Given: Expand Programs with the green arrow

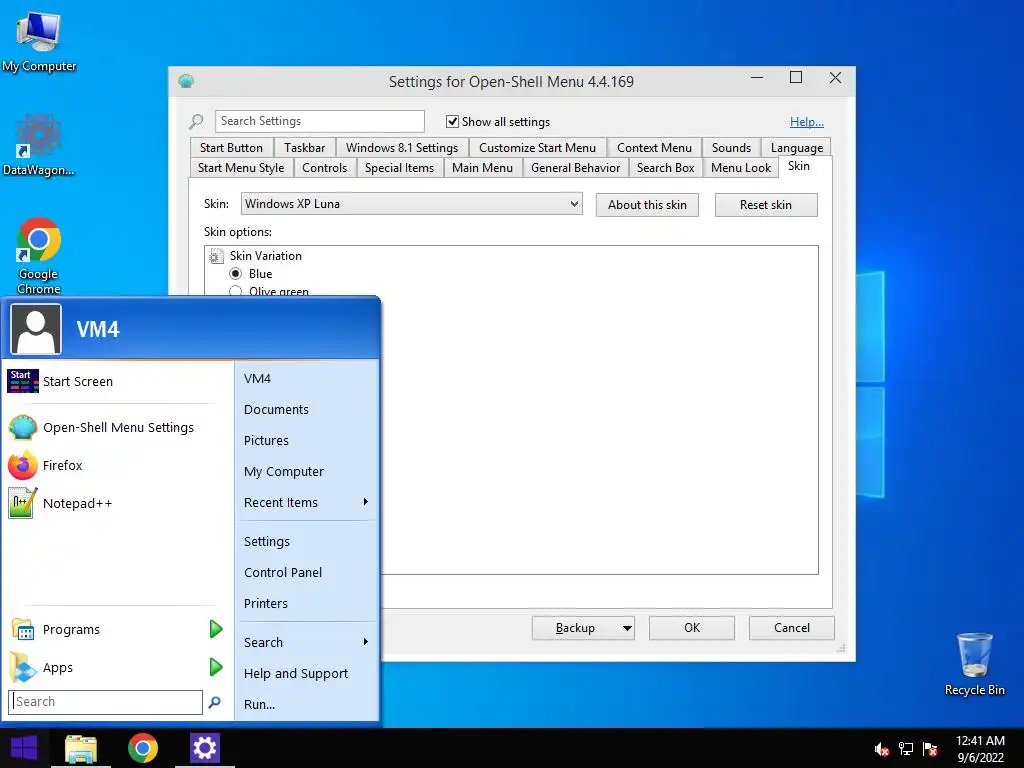Looking at the screenshot, I should coord(216,629).
